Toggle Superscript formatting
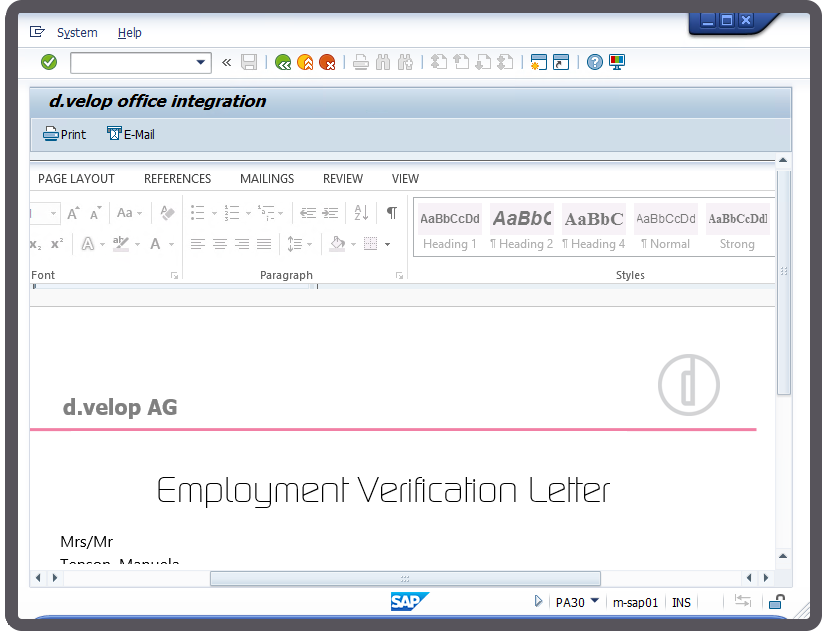This screenshot has width=826, height=633. click(57, 244)
